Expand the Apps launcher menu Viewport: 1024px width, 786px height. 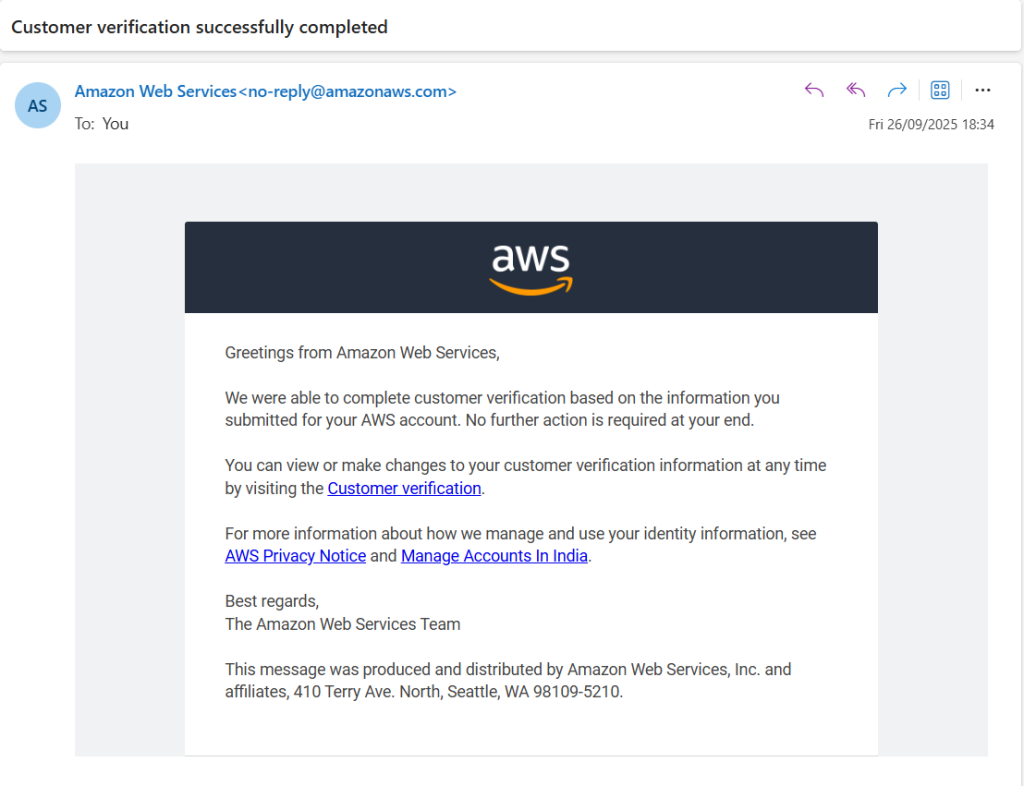coord(939,90)
